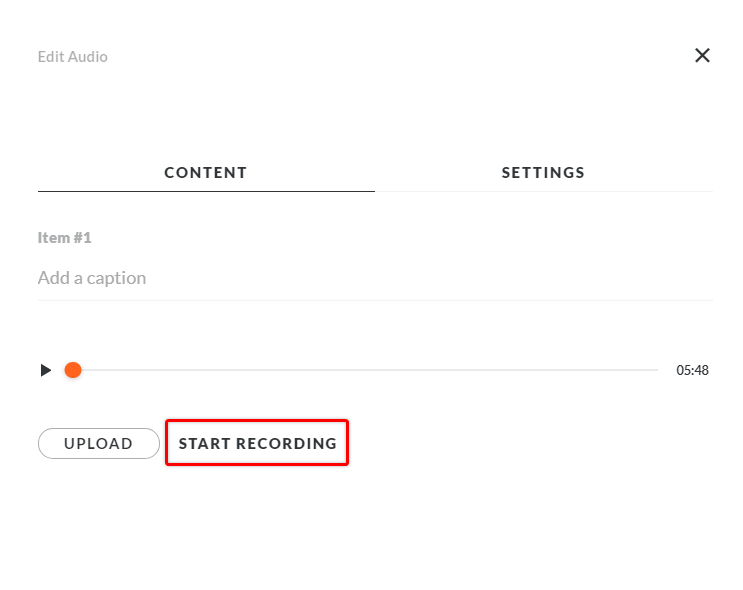Image resolution: width=743 pixels, height=590 pixels.
Task: Click the 05:48 duration label
Action: (x=692, y=370)
